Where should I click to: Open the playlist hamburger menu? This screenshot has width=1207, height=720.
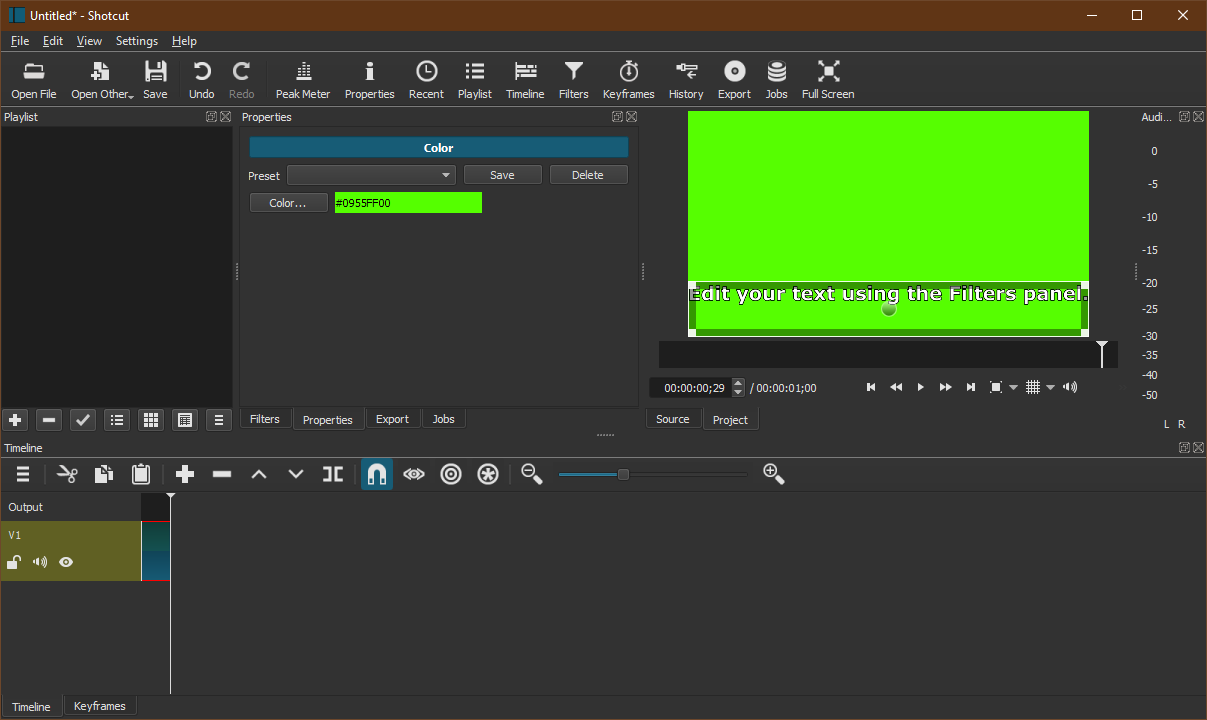(219, 420)
